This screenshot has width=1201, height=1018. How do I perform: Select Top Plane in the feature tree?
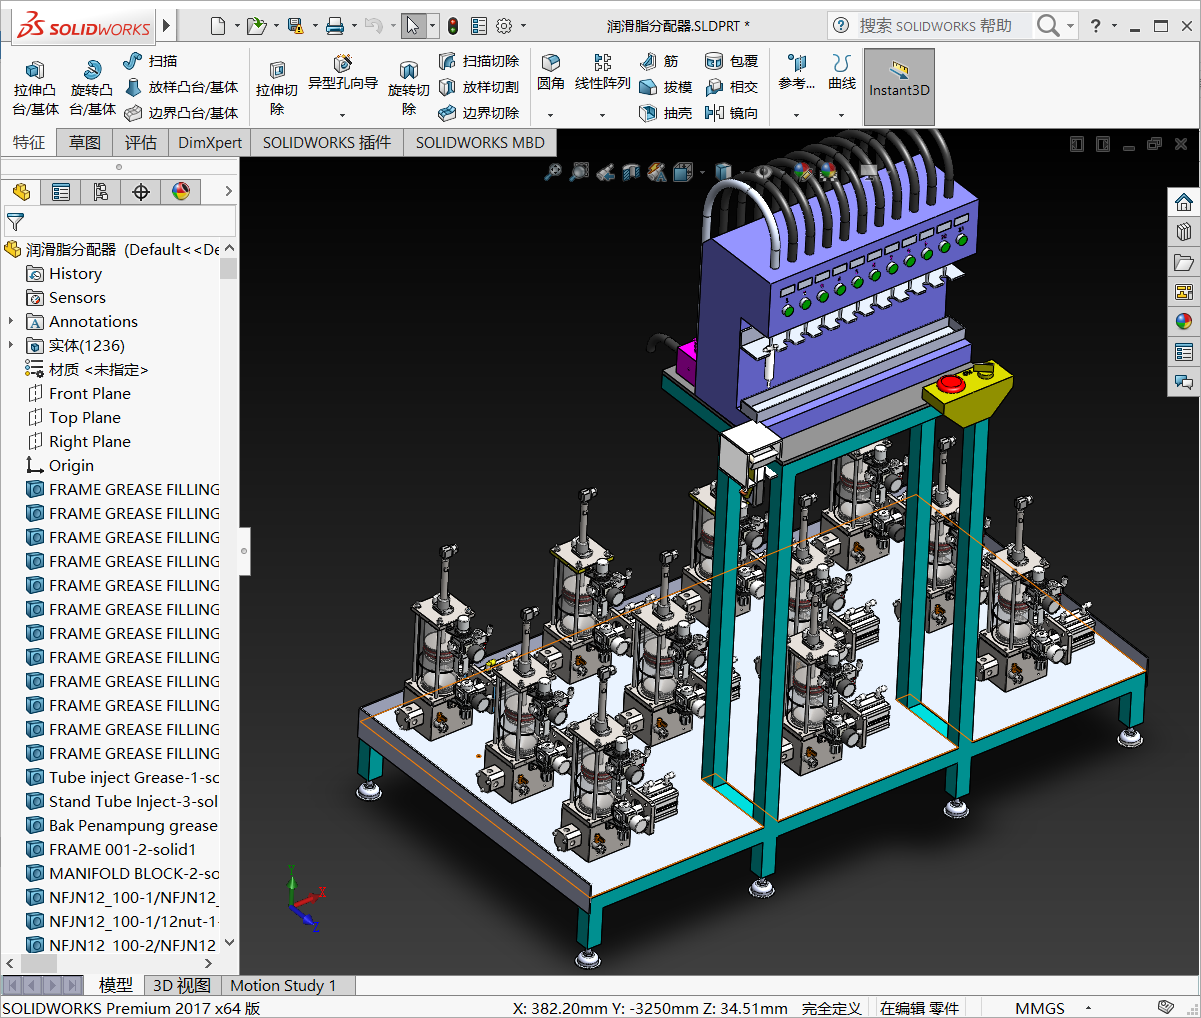click(85, 417)
